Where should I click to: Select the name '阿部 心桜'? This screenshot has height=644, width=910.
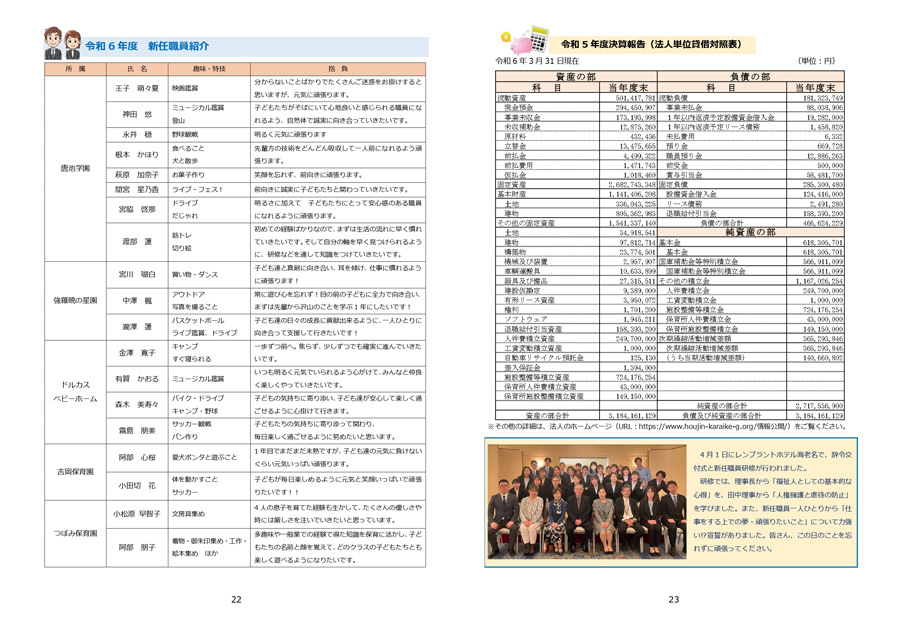coord(137,457)
